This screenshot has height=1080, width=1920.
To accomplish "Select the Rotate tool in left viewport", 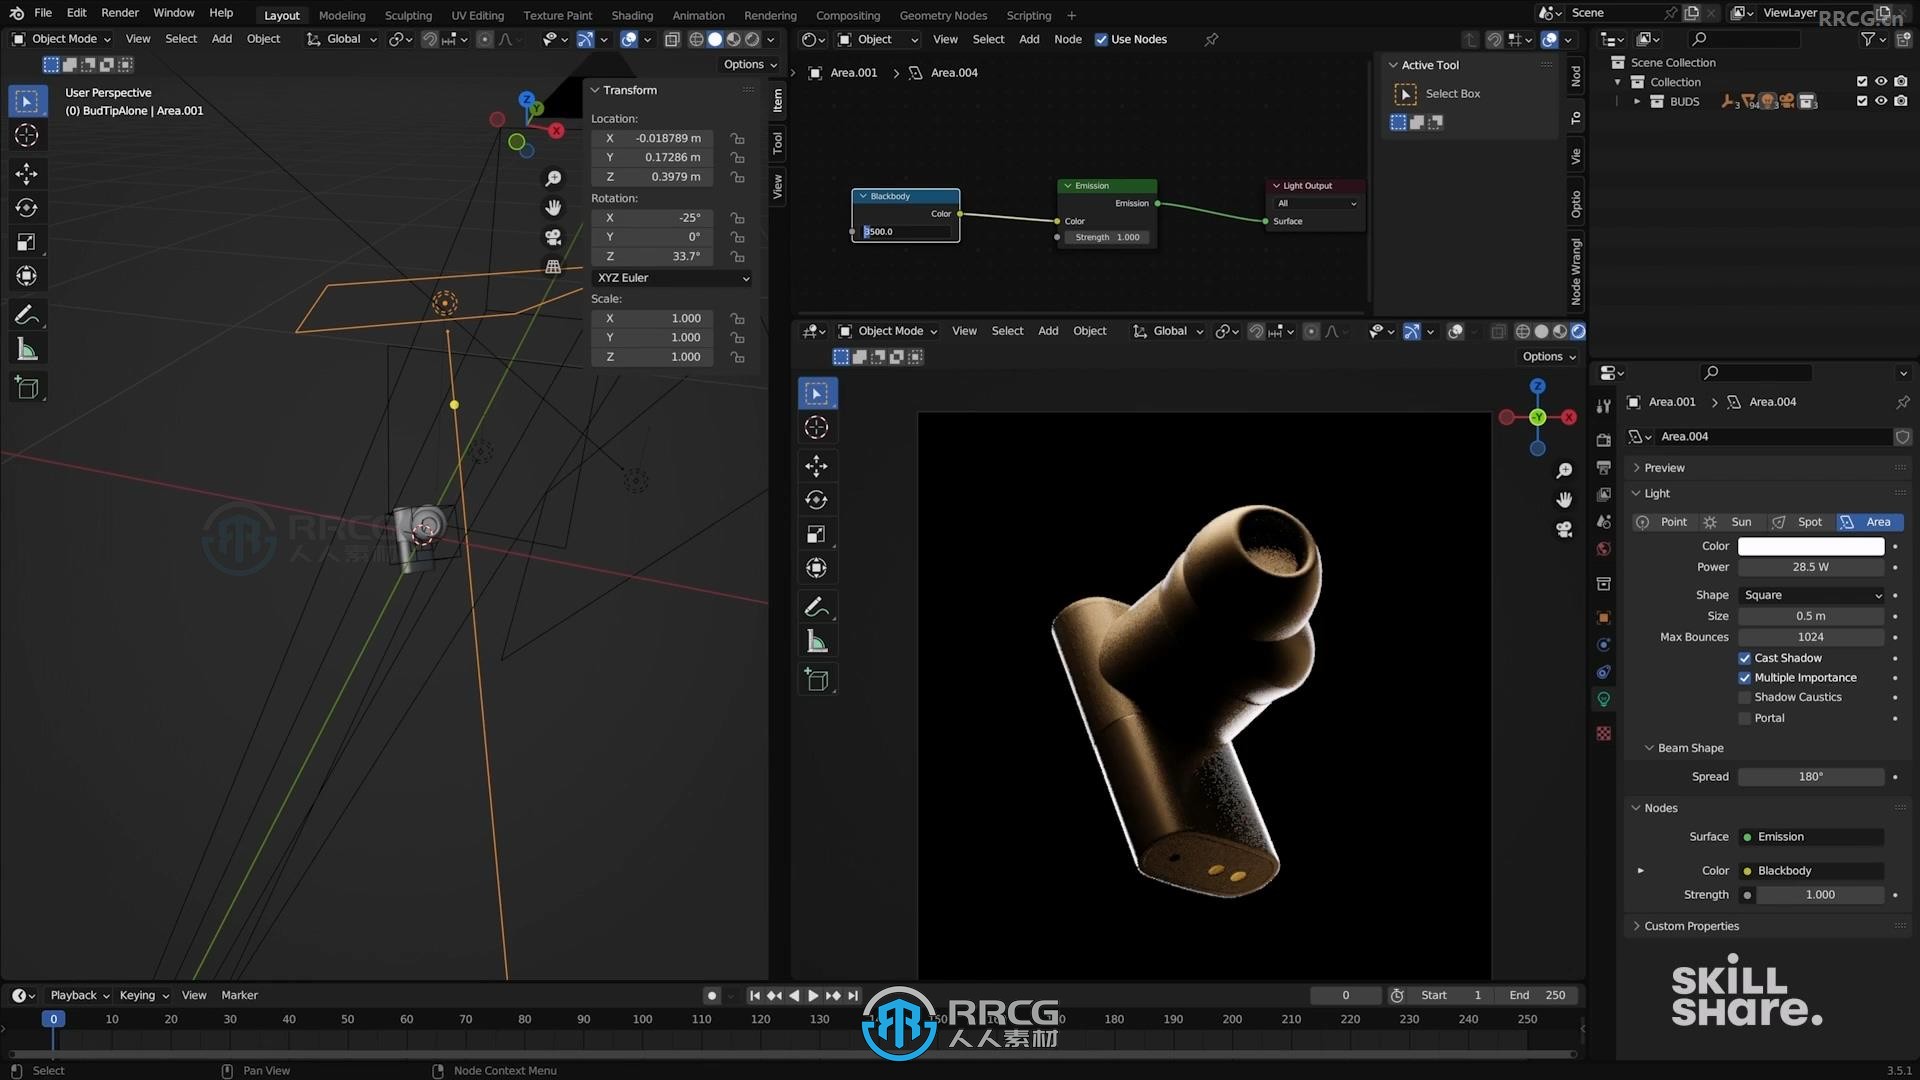I will click(x=27, y=208).
